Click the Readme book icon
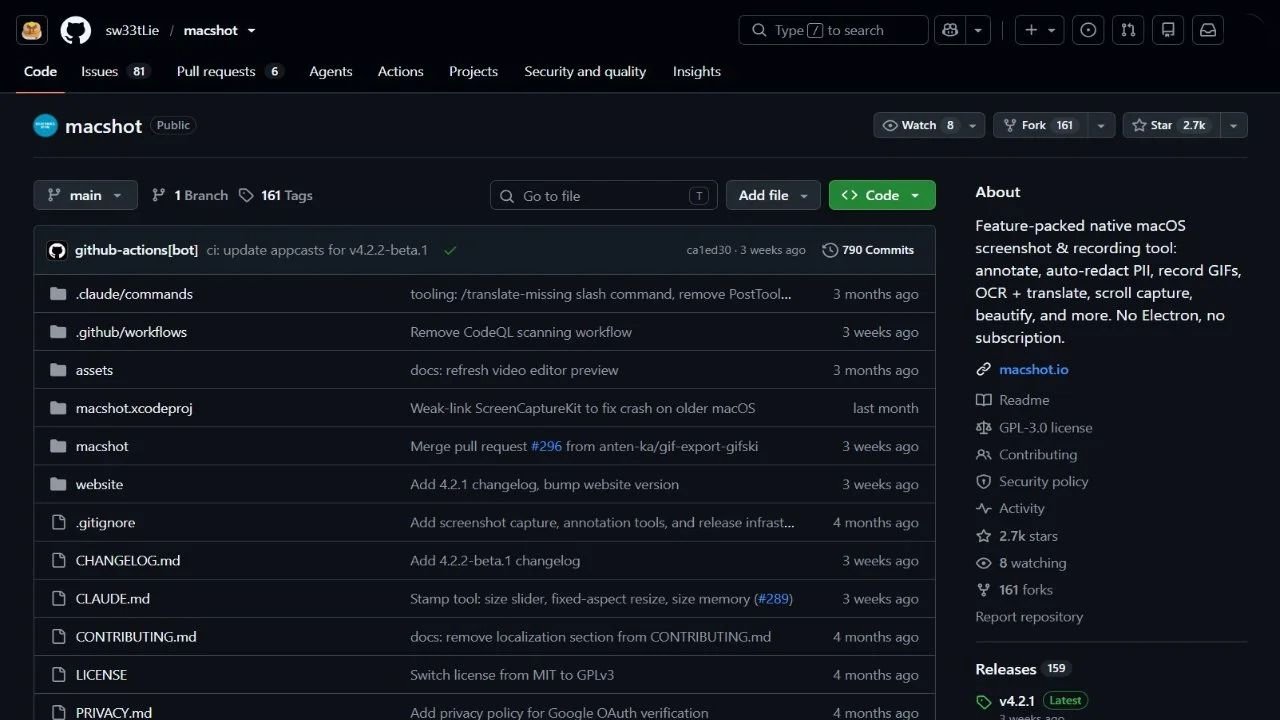Screen dimensions: 1280x720 984,400
